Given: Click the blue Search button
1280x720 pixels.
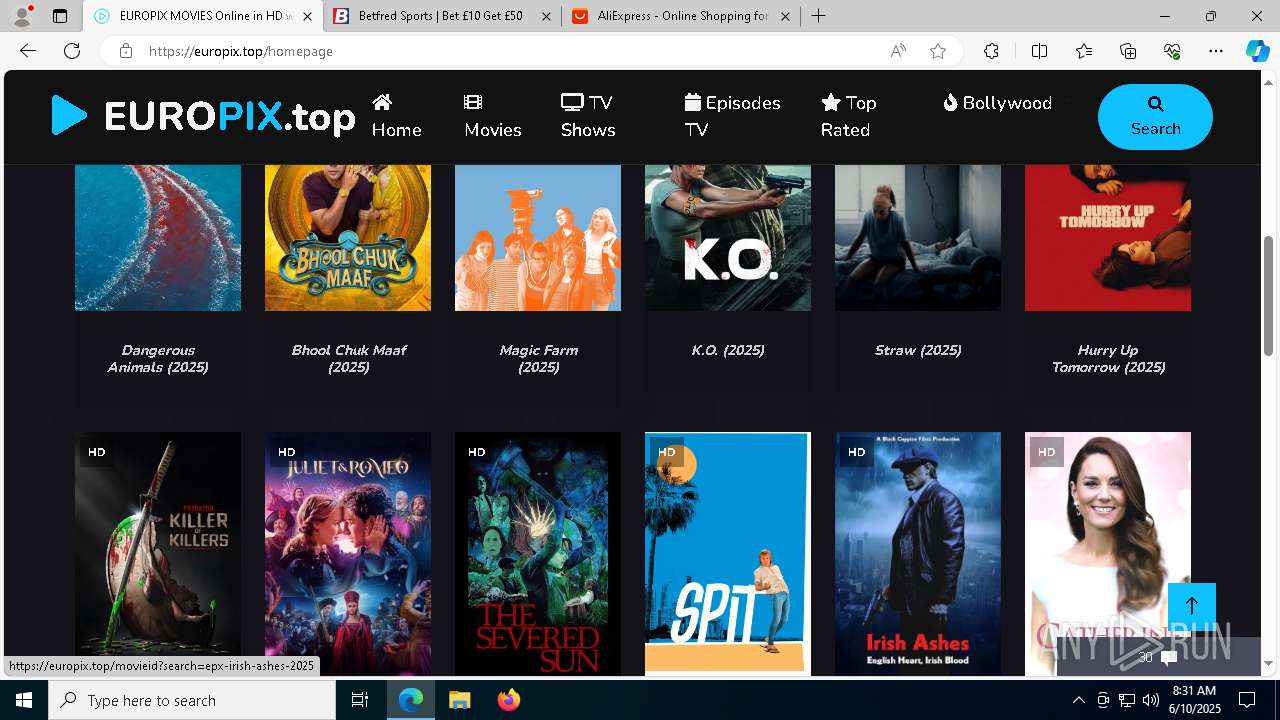Looking at the screenshot, I should (1155, 117).
